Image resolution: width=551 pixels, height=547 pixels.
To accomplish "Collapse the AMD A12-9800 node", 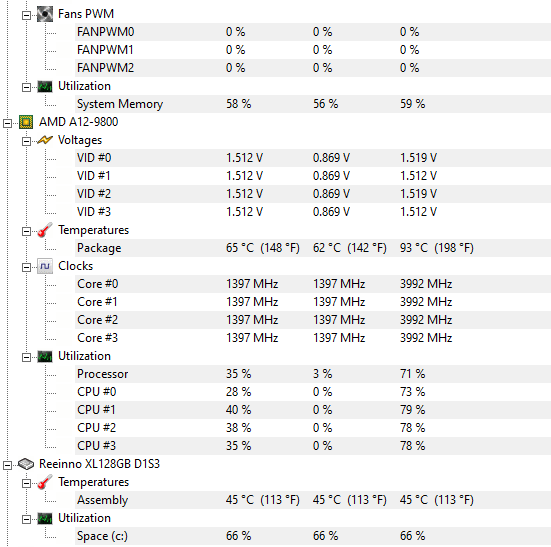I will point(7,123).
